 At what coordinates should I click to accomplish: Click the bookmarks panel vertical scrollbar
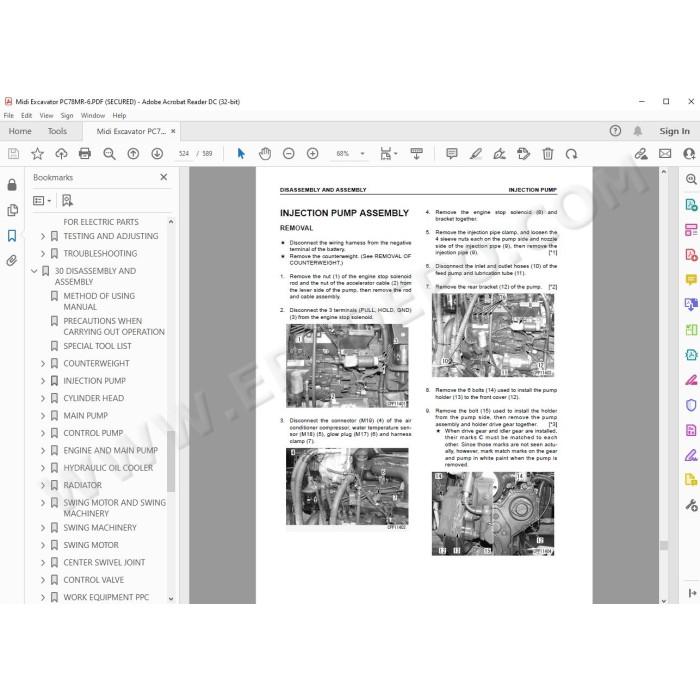171,461
